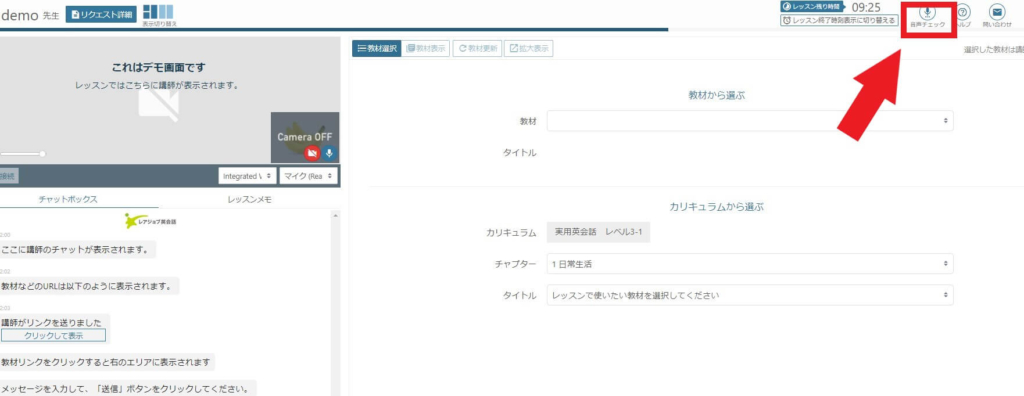
Task: Switch layout with 表示切り替え icon
Action: point(159,15)
